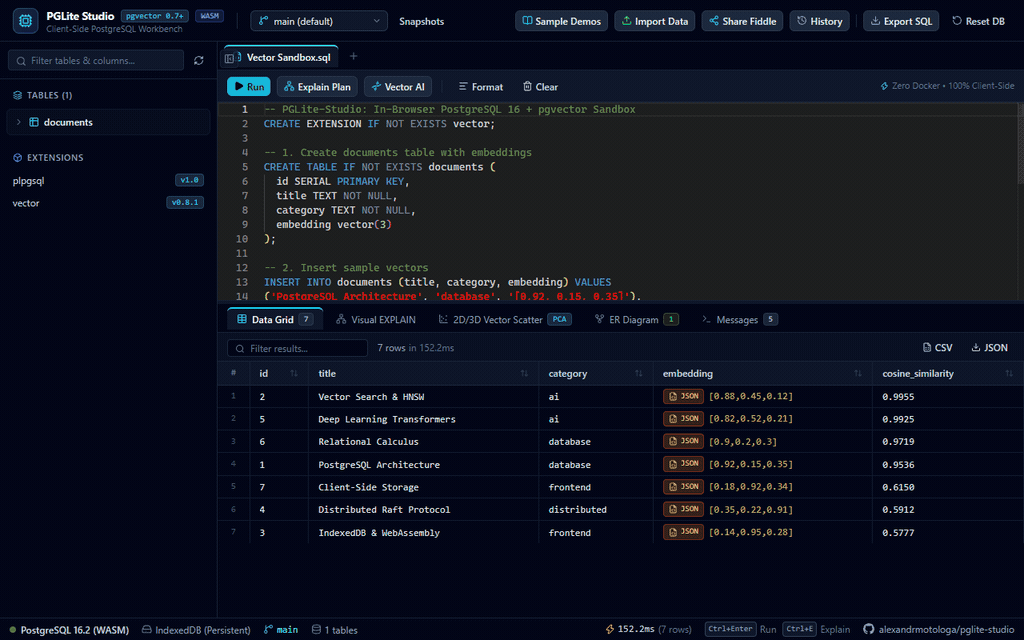
Task: Open JSON badge for [0.35,0.22,0.91] embedding
Action: 683,509
